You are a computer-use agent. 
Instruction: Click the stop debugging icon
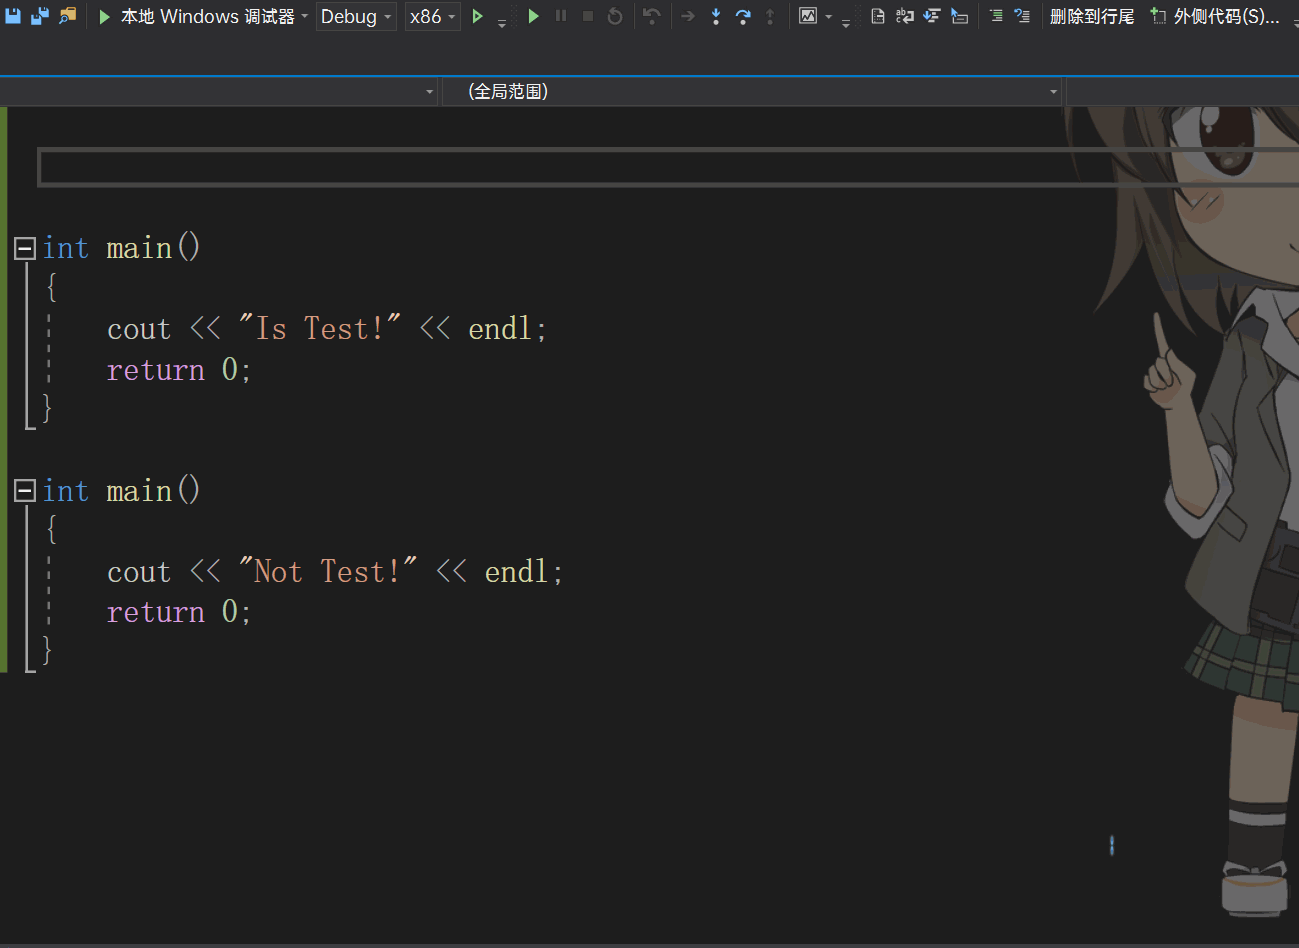[588, 16]
